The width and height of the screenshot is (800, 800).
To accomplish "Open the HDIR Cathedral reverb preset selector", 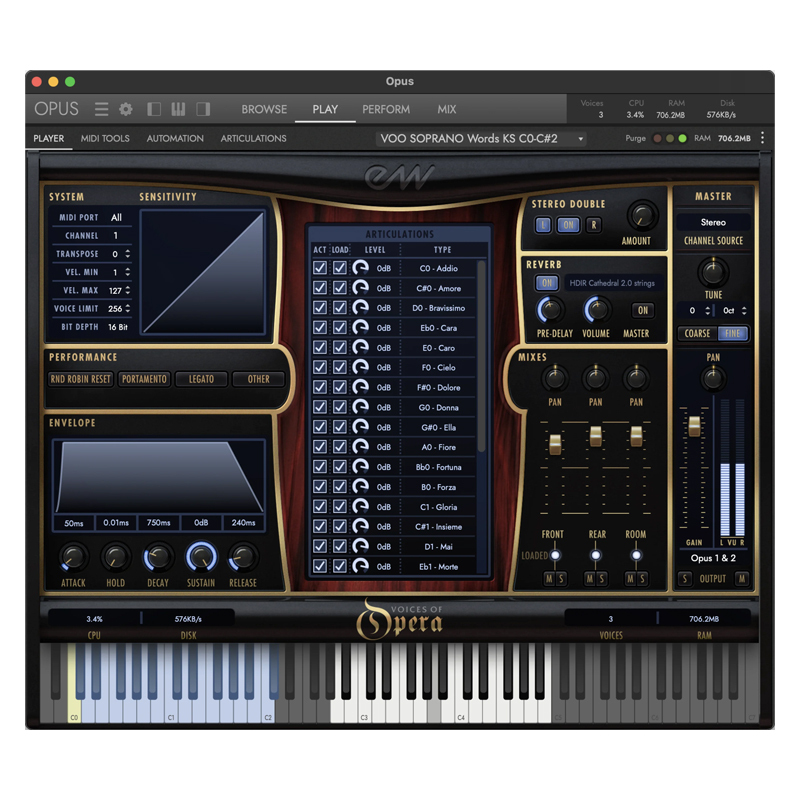I will [x=612, y=283].
